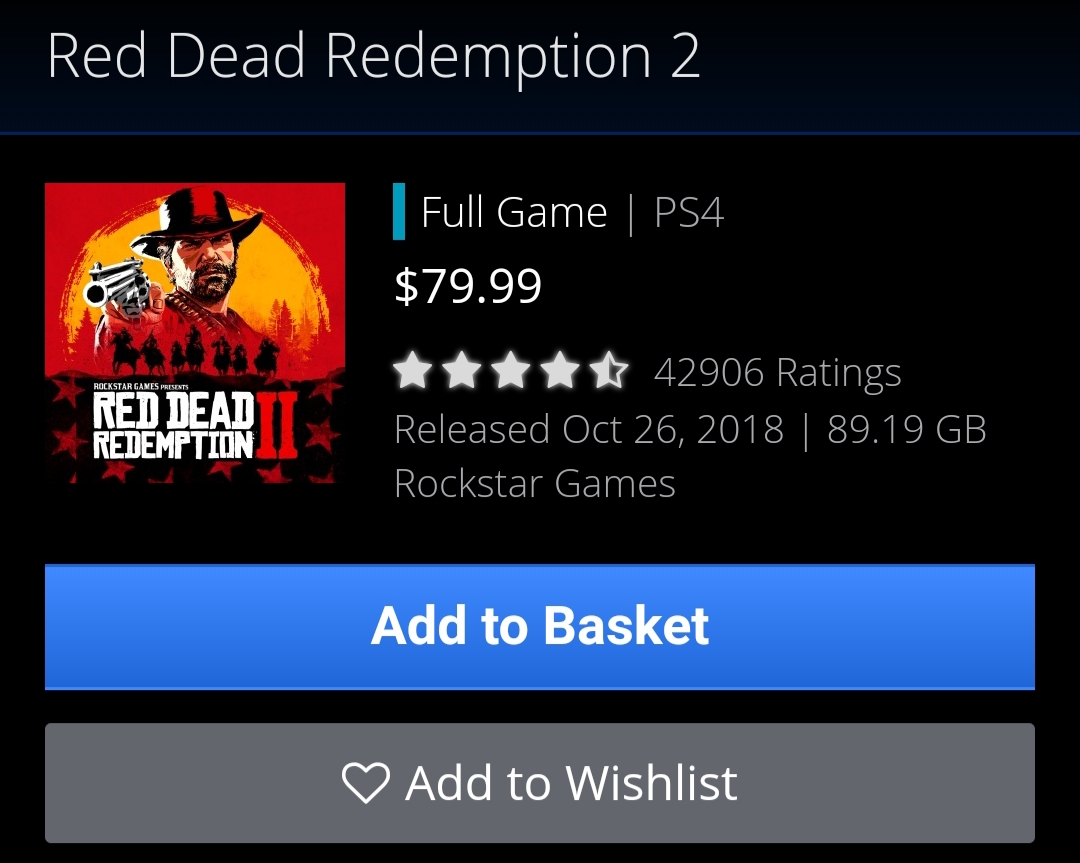Click the PS4 platform label

(689, 212)
